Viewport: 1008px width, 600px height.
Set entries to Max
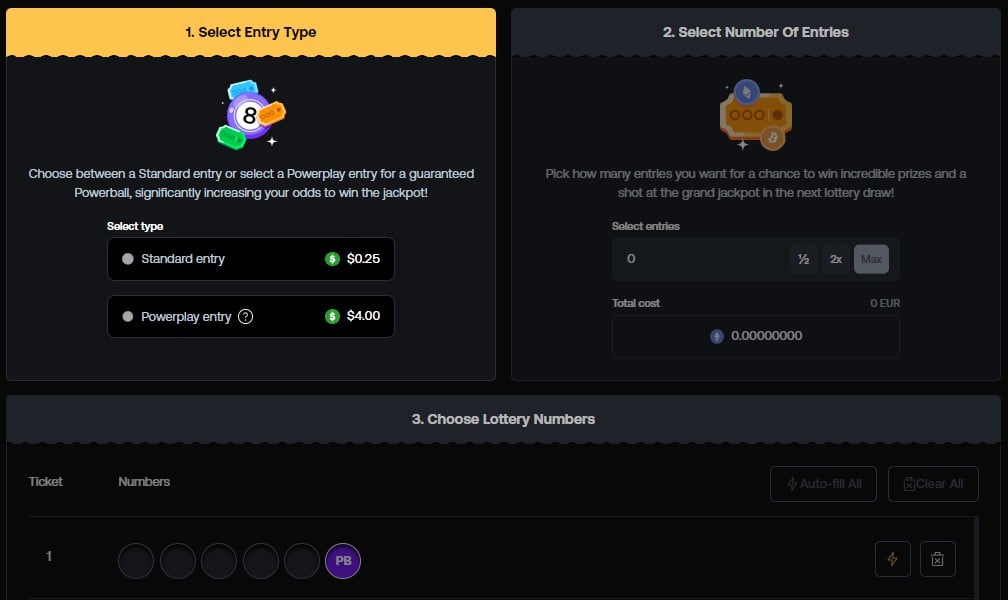click(x=871, y=259)
